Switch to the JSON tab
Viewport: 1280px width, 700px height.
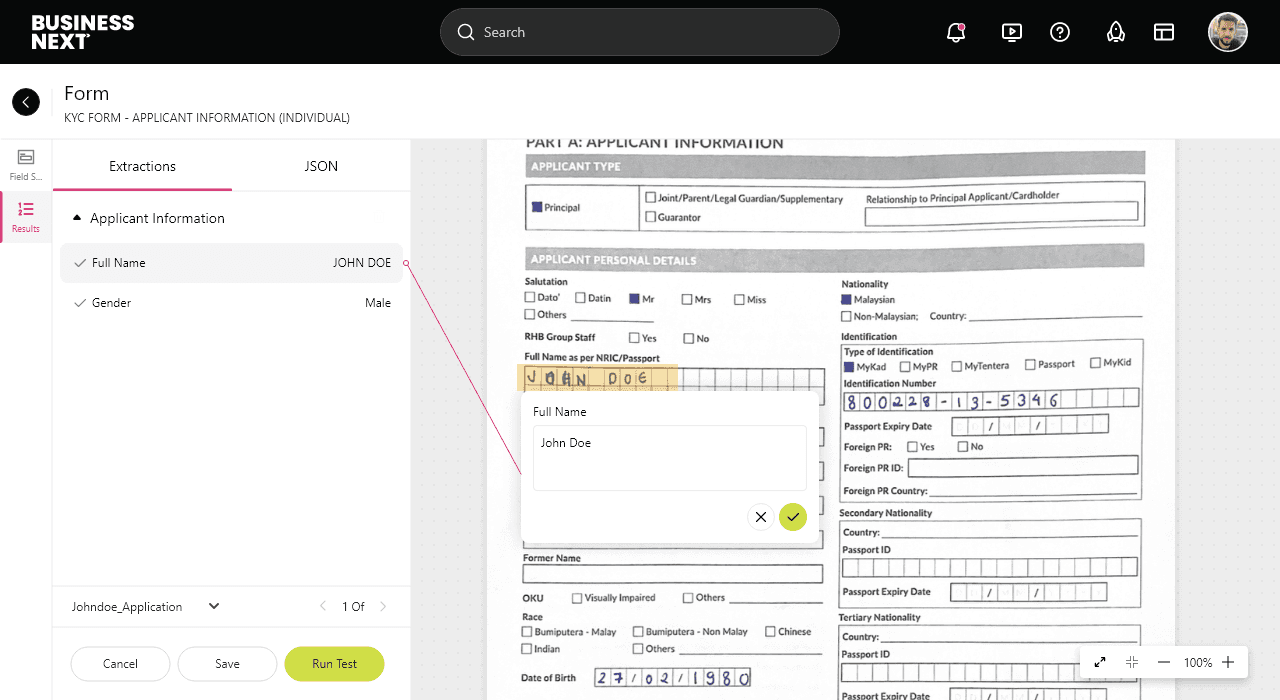(321, 166)
